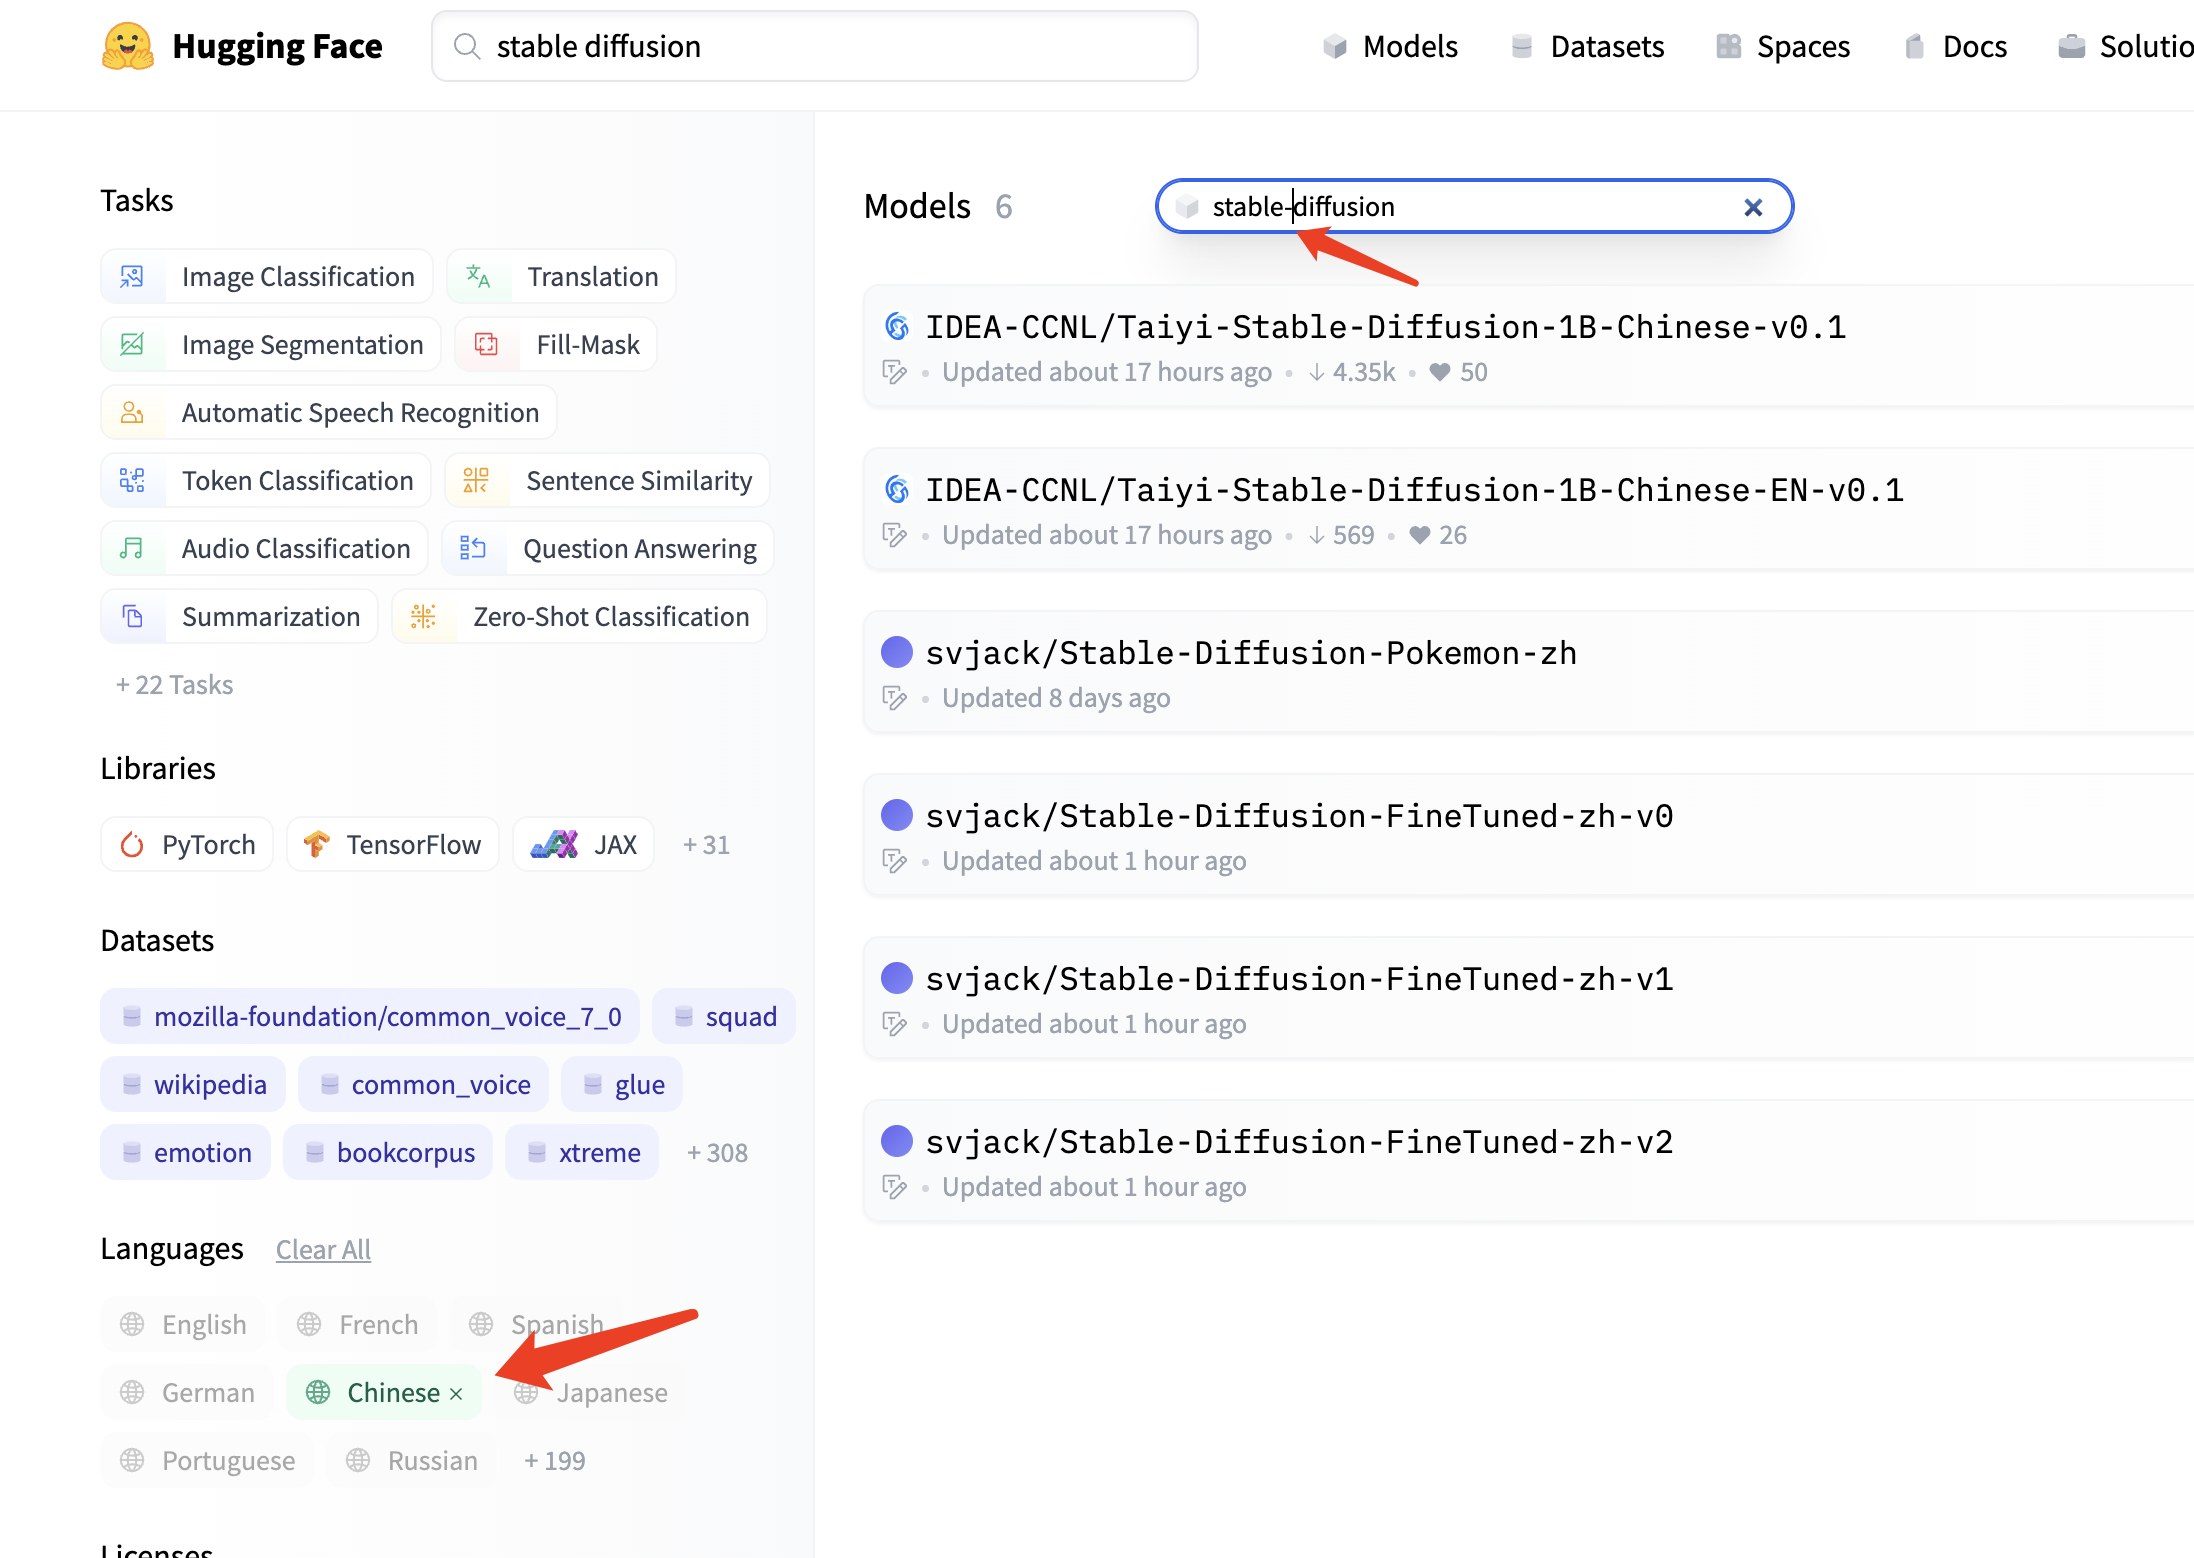This screenshot has height=1558, width=2194.
Task: Click the Question Answering task icon
Action: pos(473,549)
